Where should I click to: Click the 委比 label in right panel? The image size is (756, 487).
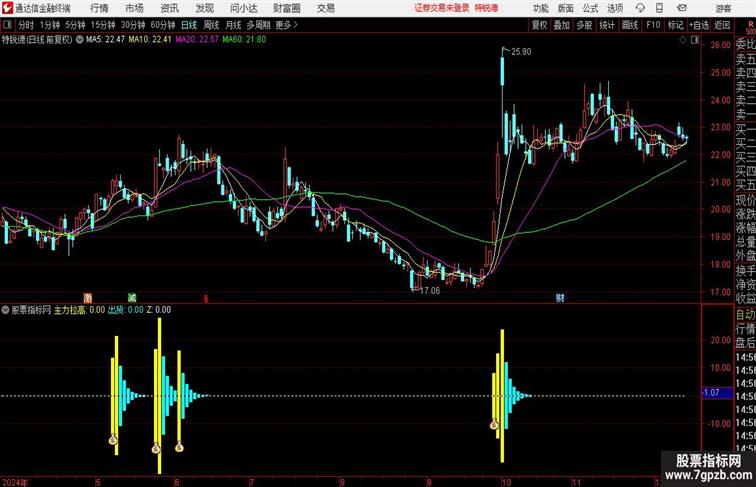coord(745,45)
